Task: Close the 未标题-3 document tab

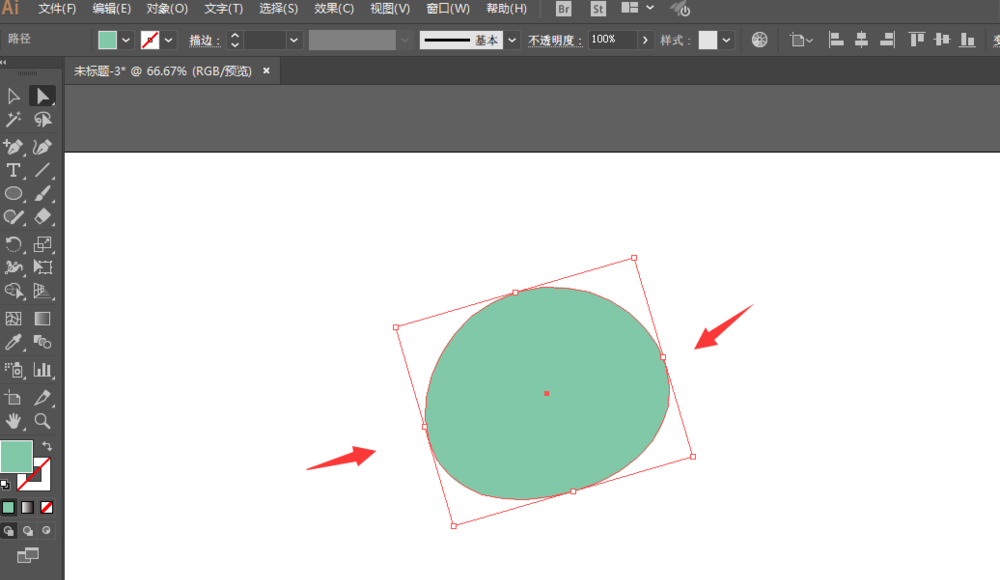Action: [x=267, y=71]
